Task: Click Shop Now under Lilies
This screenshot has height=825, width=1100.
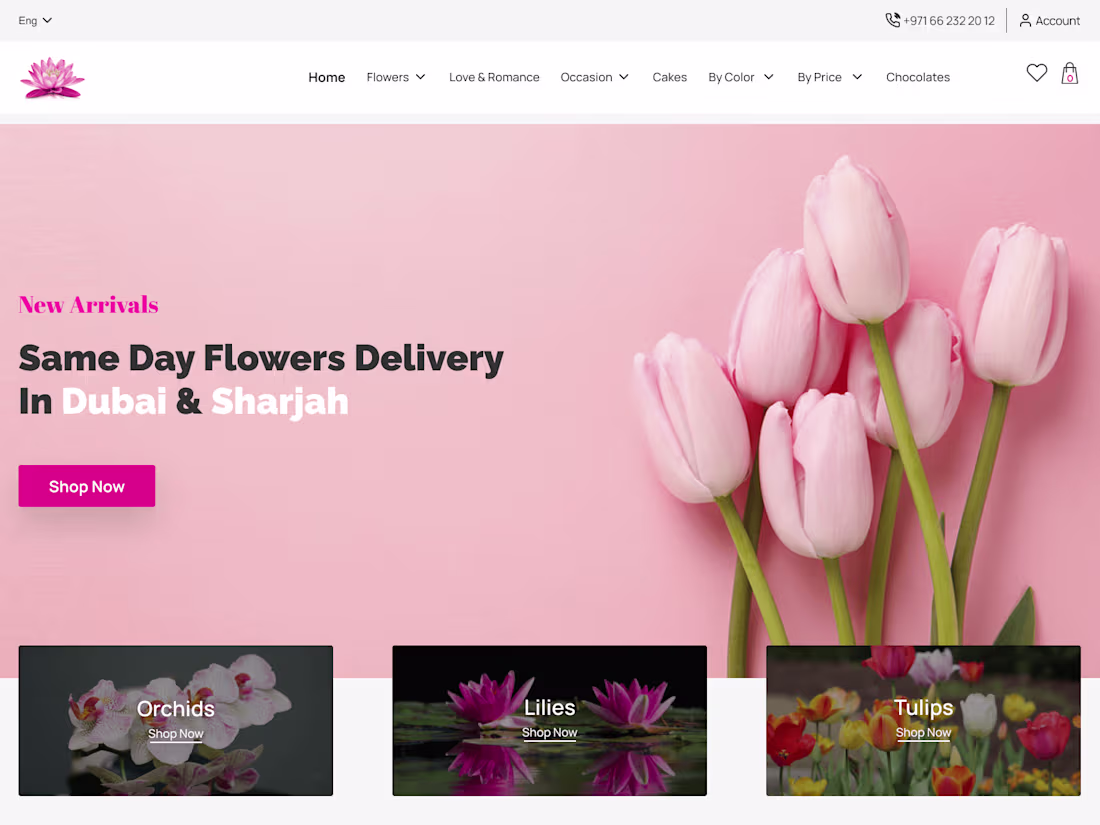Action: [x=549, y=732]
